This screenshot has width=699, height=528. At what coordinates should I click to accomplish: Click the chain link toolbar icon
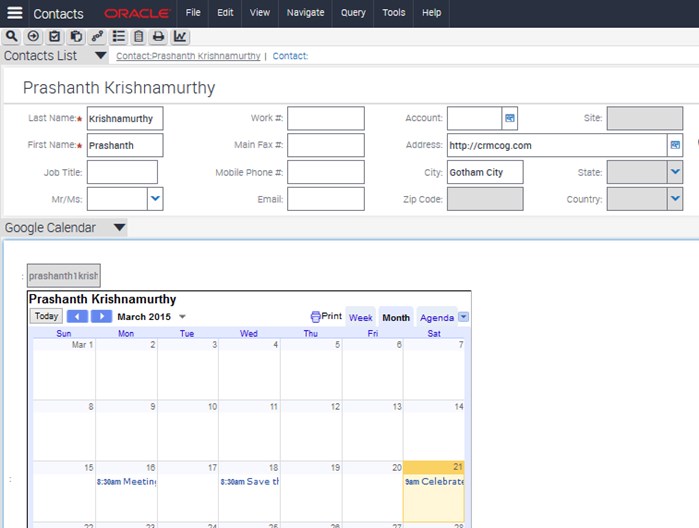[97, 37]
